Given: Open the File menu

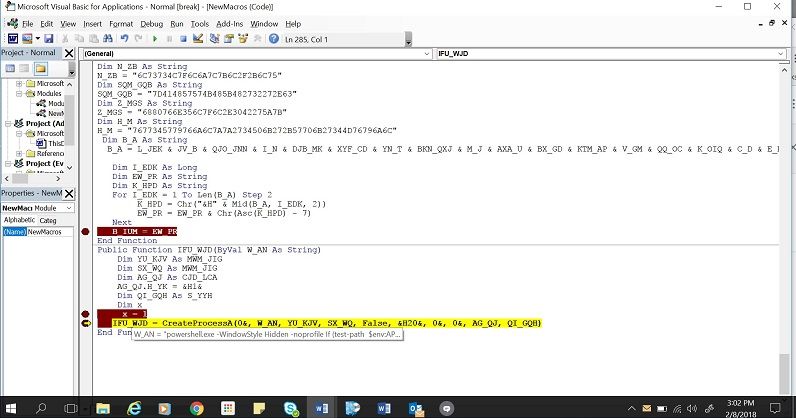Looking at the screenshot, I should (27, 24).
